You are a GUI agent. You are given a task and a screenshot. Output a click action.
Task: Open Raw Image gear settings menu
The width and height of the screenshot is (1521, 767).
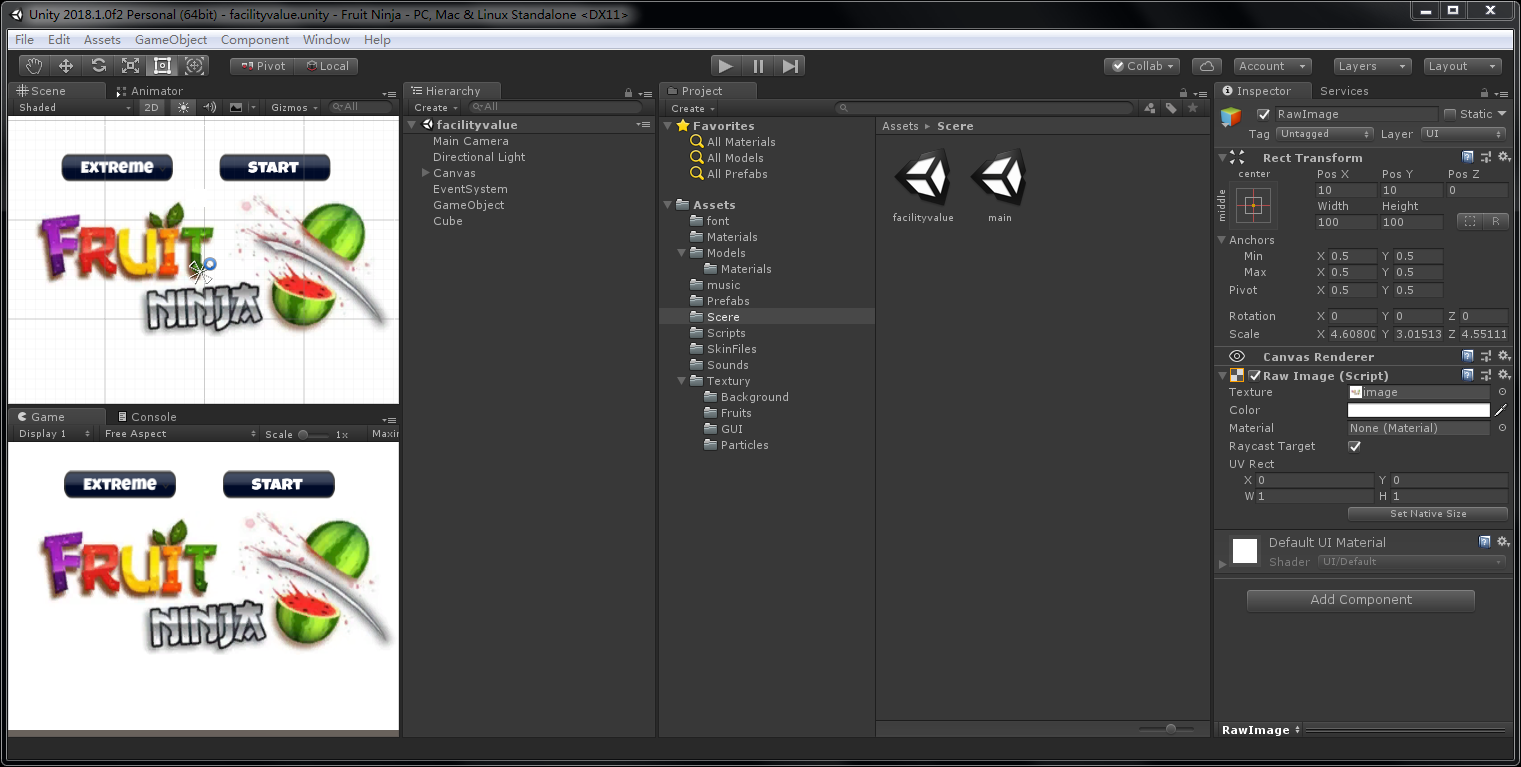(1503, 375)
